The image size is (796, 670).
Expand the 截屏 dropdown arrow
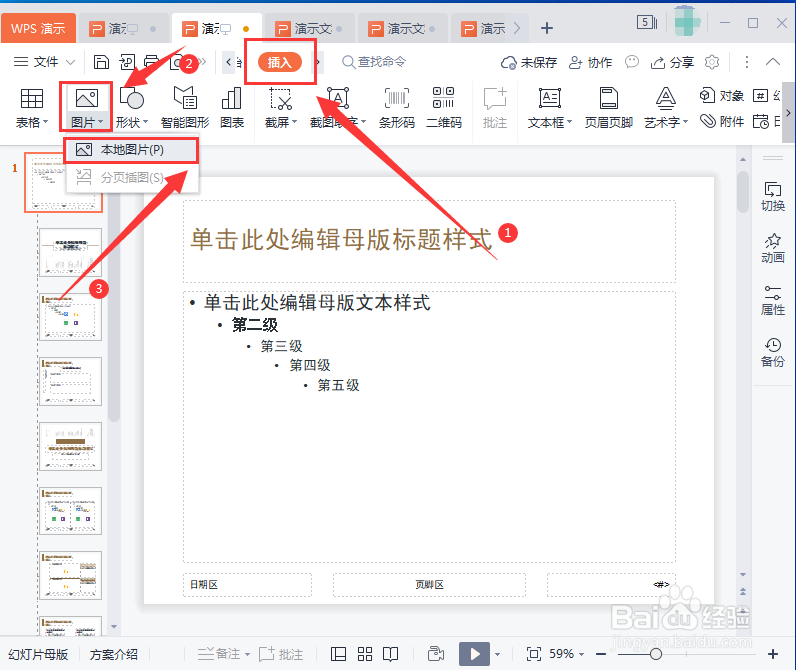[x=294, y=122]
